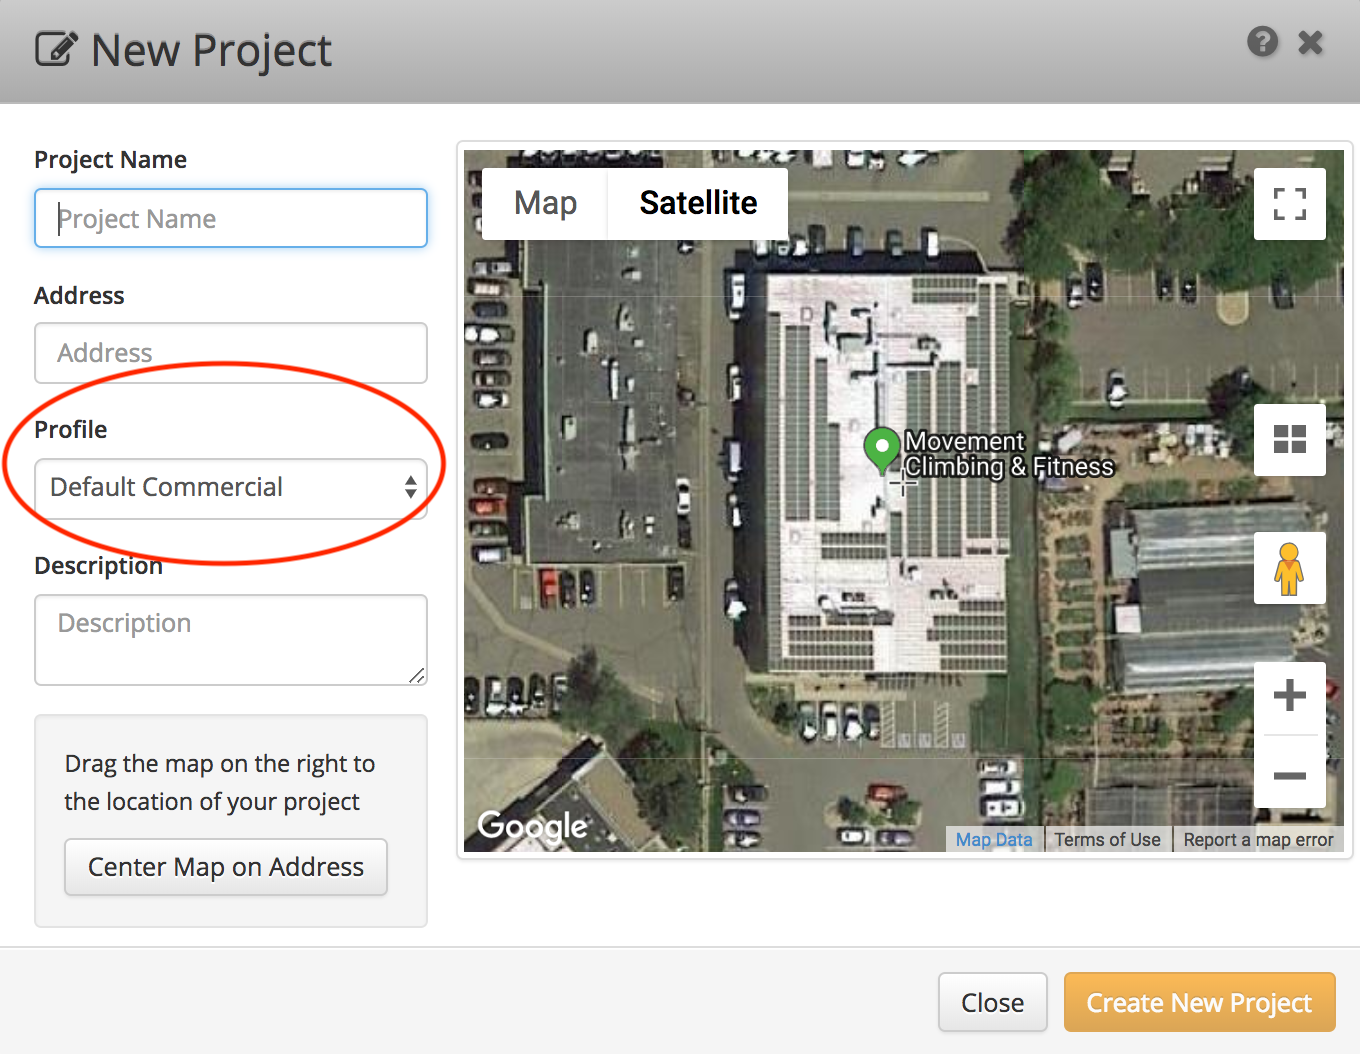The image size is (1360, 1054).
Task: Switch to the Satellite view tab
Action: [x=698, y=203]
